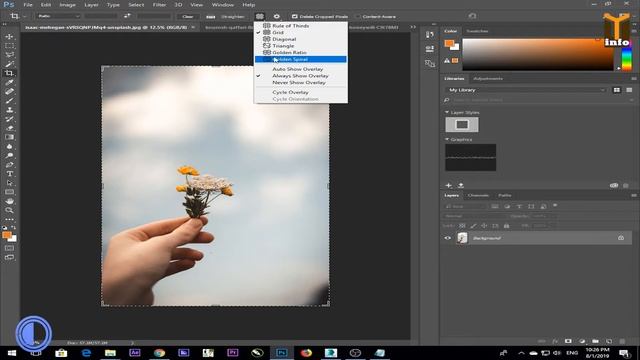Switch to the Adjustments tab
This screenshot has height=360, width=640.
pyautogui.click(x=488, y=78)
